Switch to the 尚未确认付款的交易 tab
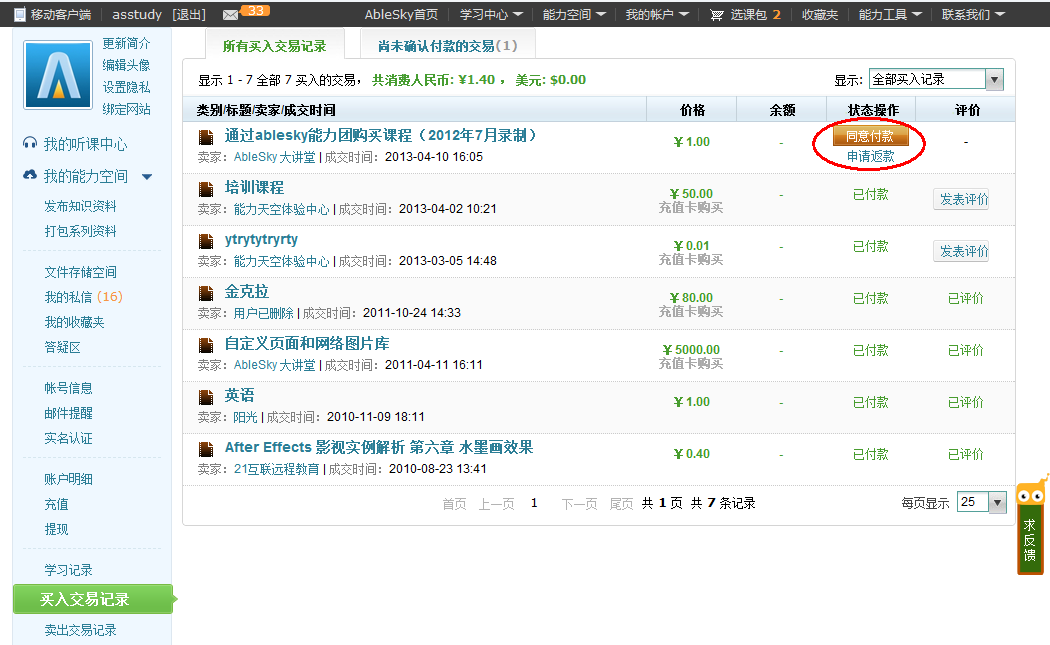Image resolution: width=1050 pixels, height=645 pixels. (446, 44)
